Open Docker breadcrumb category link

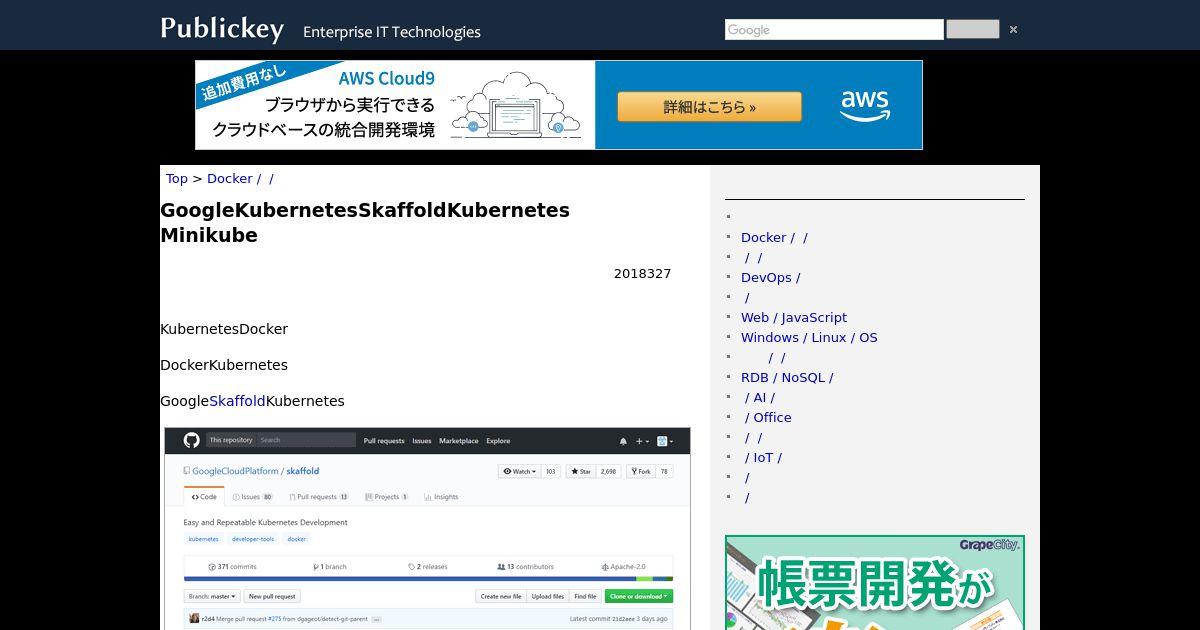pyautogui.click(x=240, y=178)
